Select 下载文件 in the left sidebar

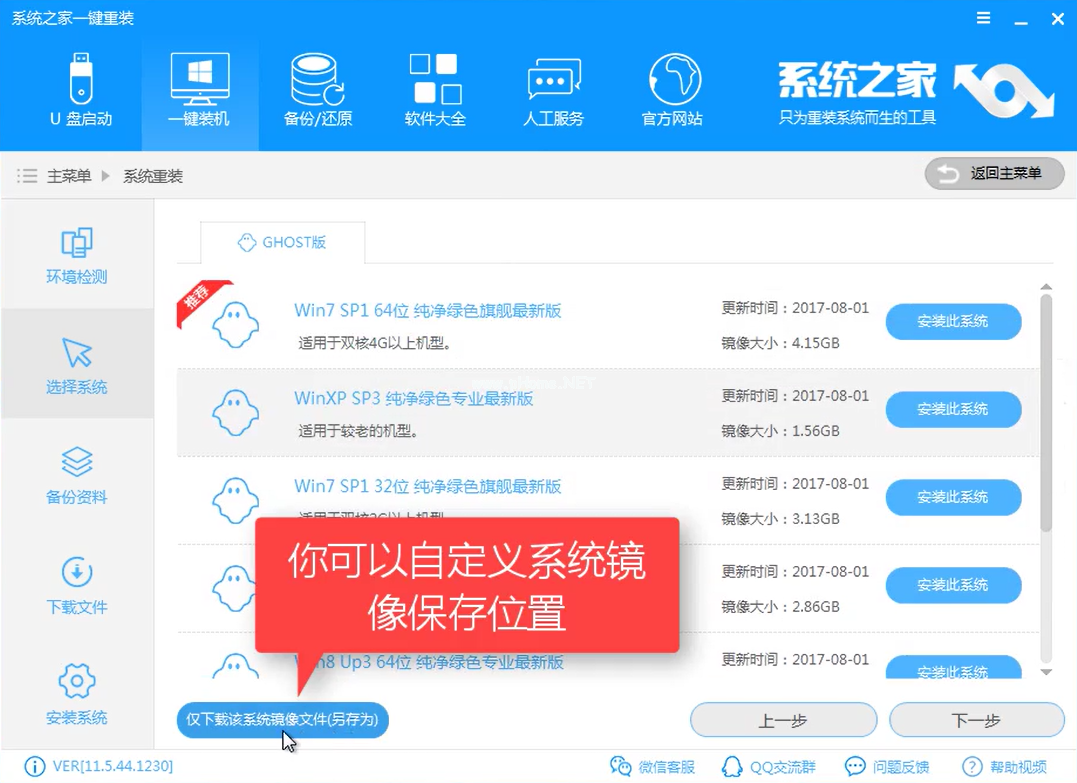78,585
